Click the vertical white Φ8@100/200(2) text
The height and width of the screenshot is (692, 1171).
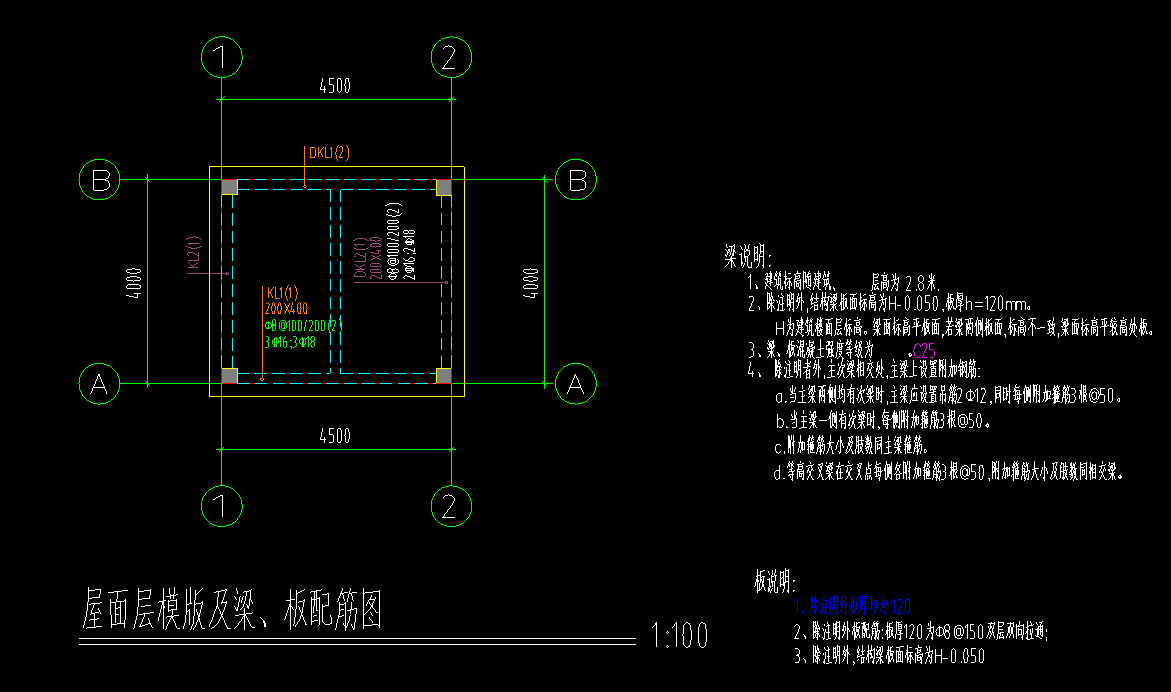[x=394, y=241]
